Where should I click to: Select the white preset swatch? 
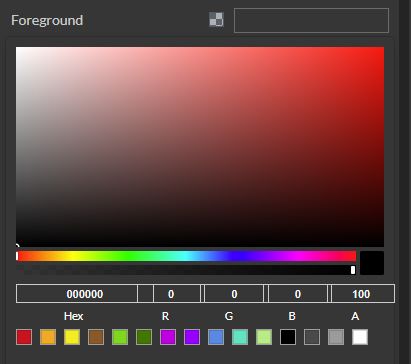[360, 337]
